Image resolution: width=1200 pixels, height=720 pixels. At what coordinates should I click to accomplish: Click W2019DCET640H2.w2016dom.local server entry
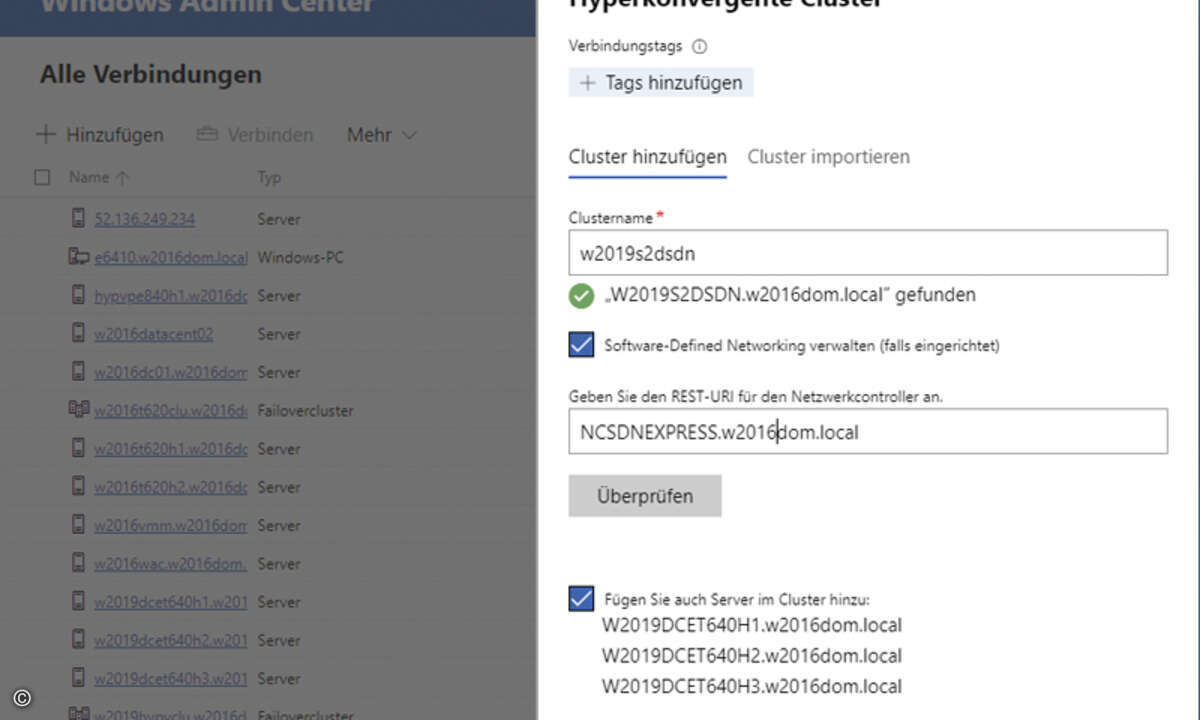click(752, 656)
